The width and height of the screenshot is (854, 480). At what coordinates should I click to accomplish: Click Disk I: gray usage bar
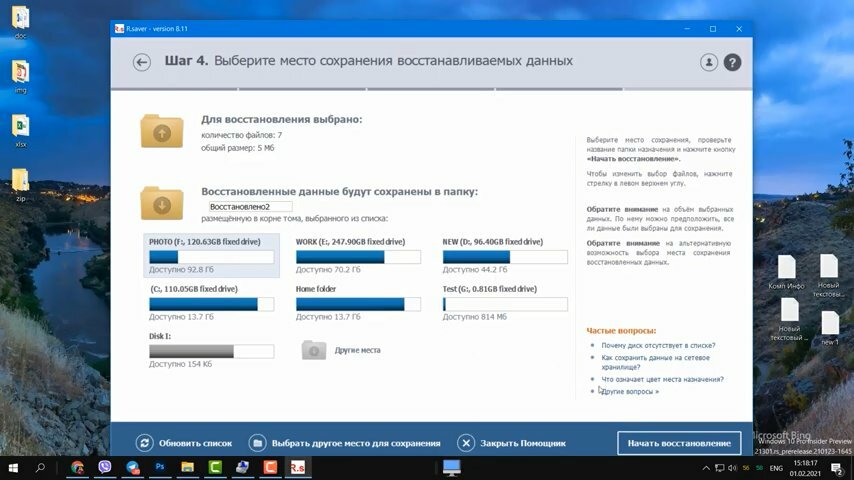[211, 351]
